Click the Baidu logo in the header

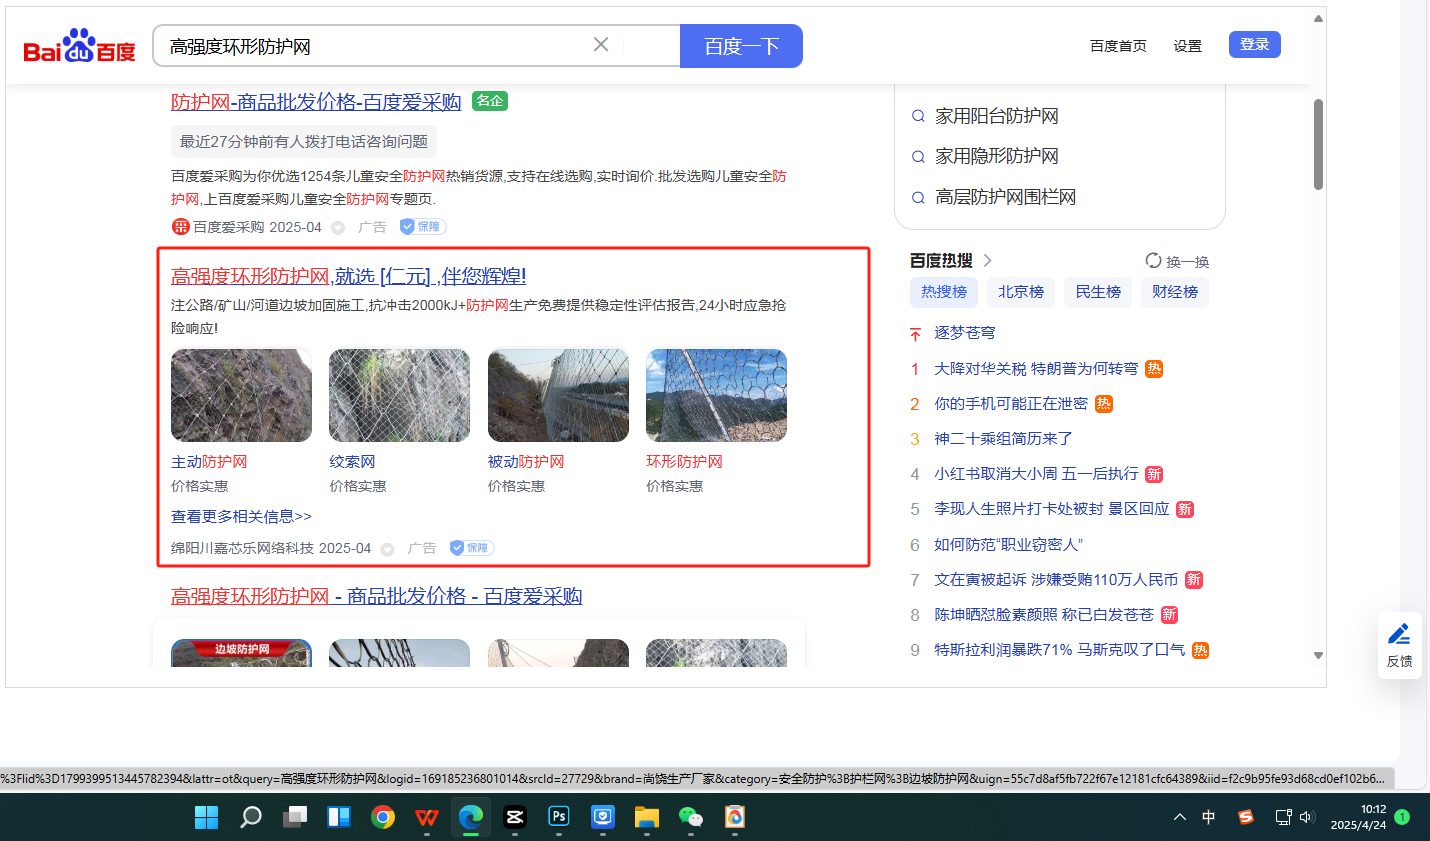click(79, 46)
